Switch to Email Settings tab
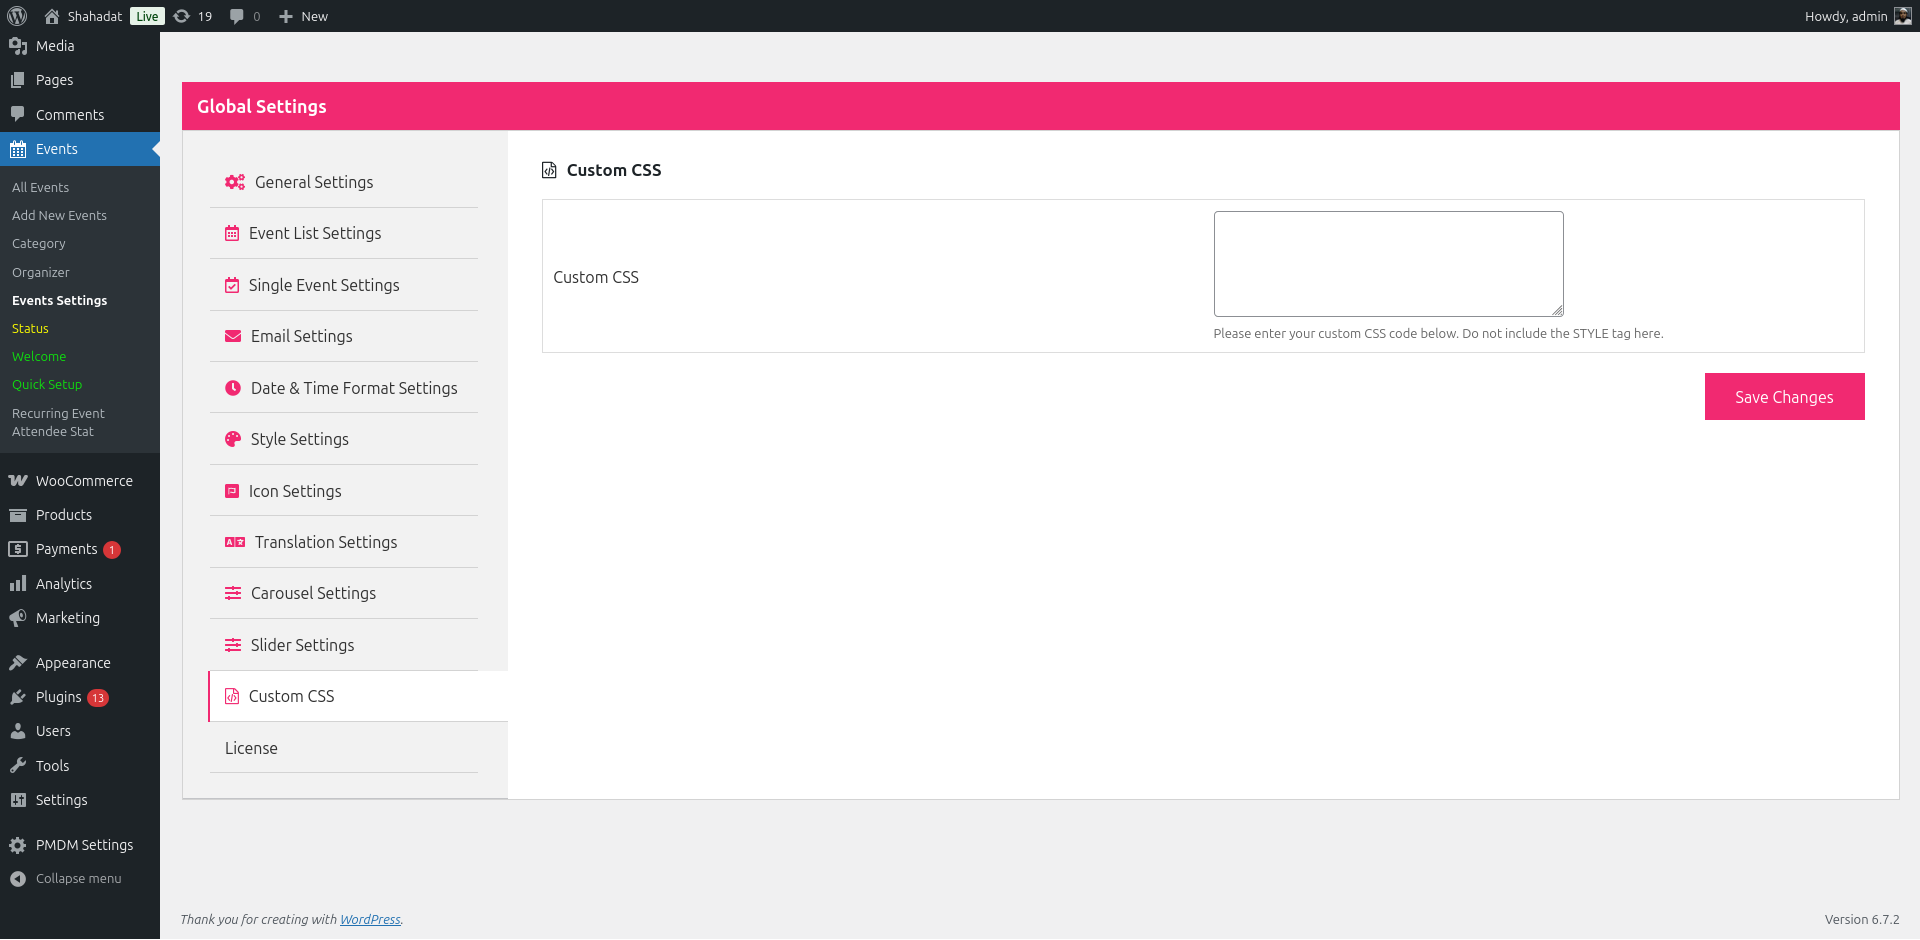This screenshot has width=1920, height=940. tap(344, 336)
